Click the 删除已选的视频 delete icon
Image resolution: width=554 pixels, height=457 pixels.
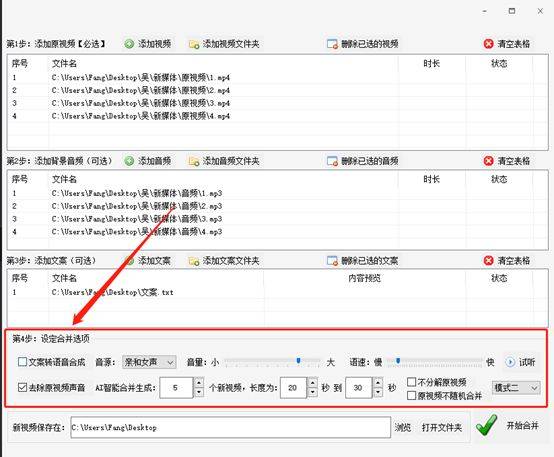(x=332, y=44)
